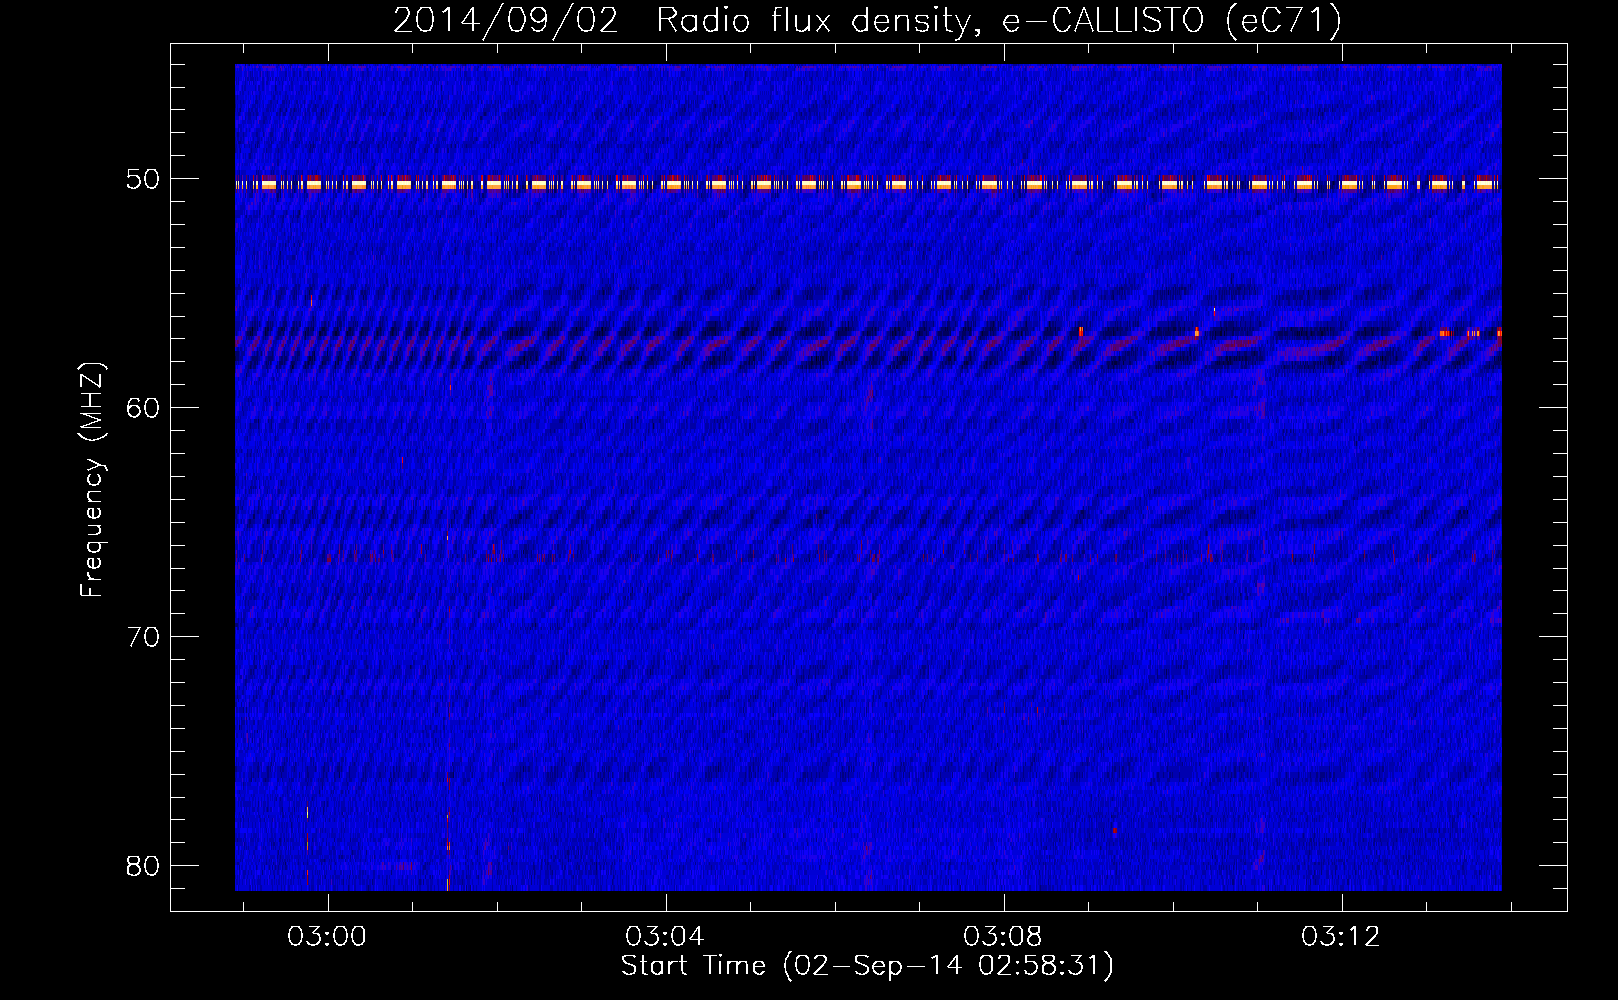Viewport: 1618px width, 1000px height.
Task: Click the 70 frequency tick label
Action: [142, 637]
